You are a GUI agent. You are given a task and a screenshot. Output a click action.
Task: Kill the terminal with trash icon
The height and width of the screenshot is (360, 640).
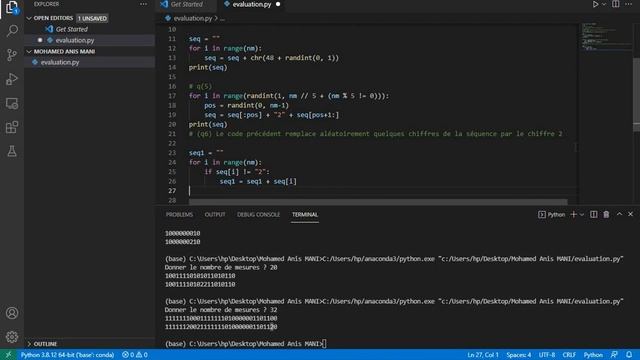tap(606, 214)
